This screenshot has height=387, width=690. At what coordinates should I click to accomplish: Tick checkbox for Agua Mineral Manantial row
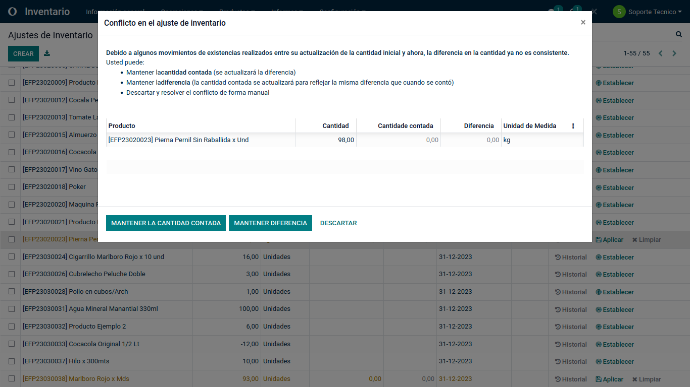[x=12, y=309]
